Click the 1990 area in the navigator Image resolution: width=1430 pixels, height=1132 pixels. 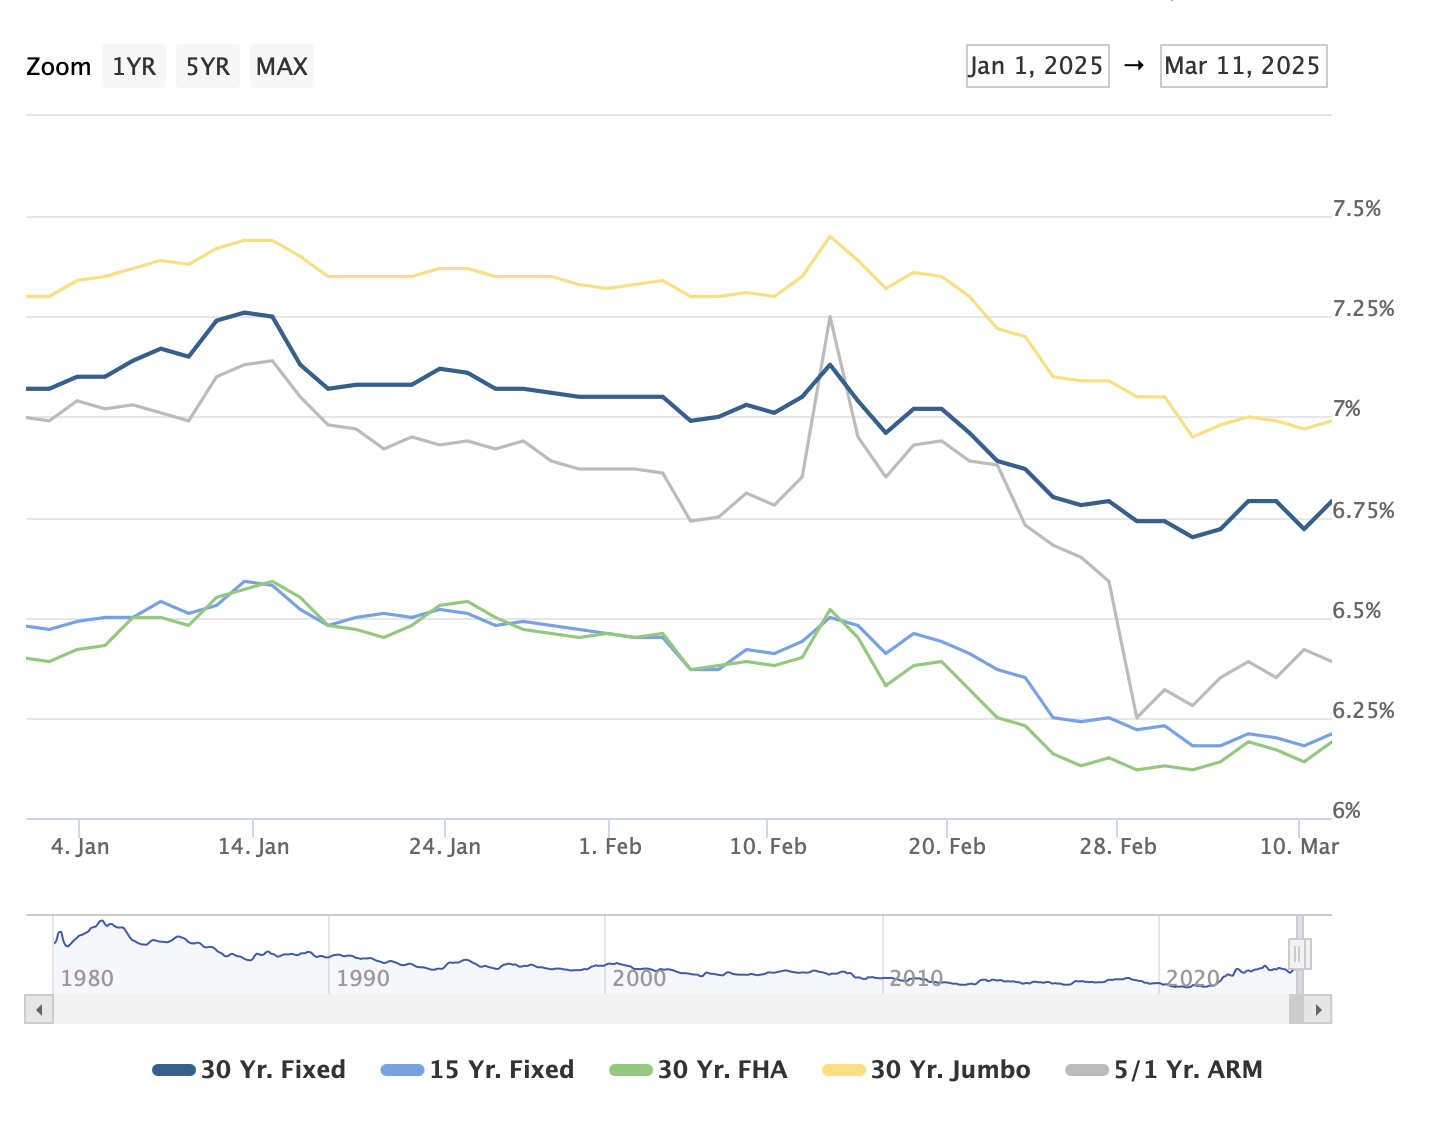pos(363,978)
